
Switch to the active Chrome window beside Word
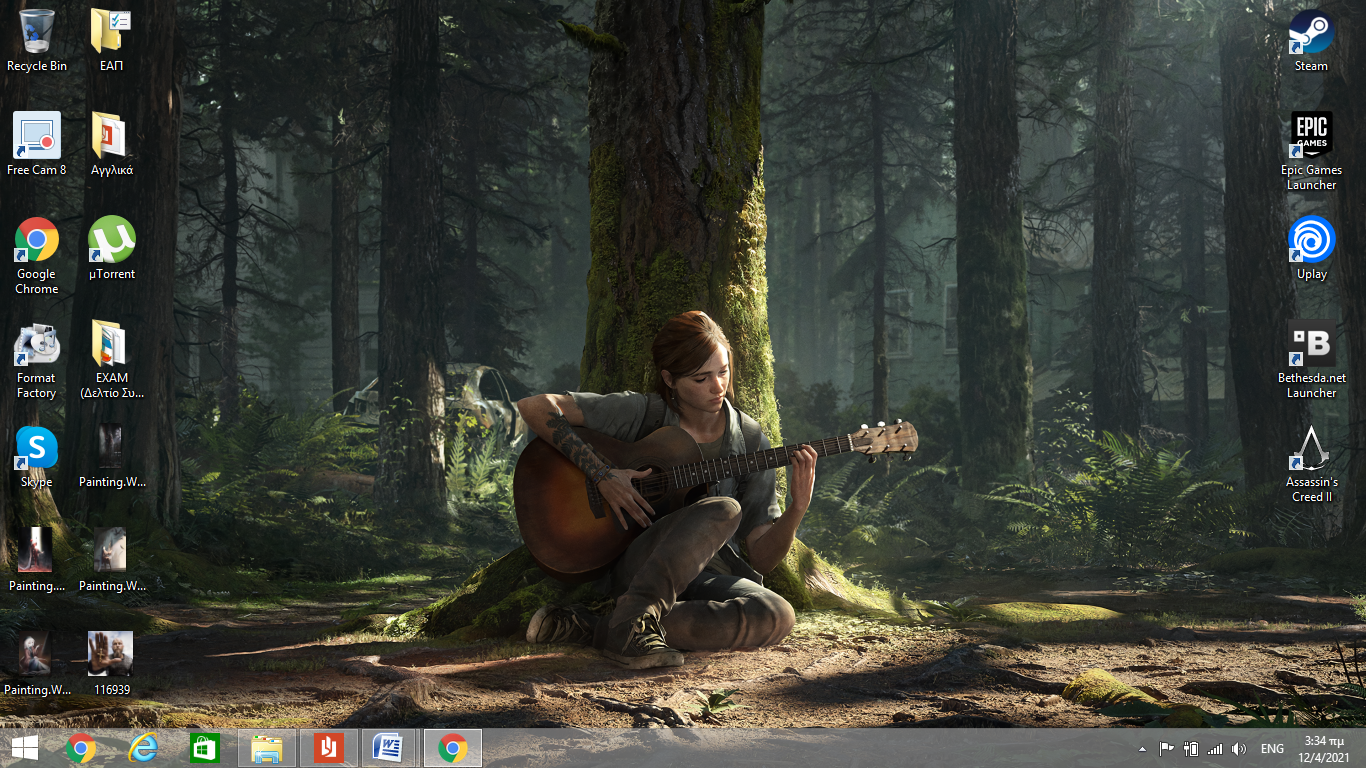click(x=453, y=748)
